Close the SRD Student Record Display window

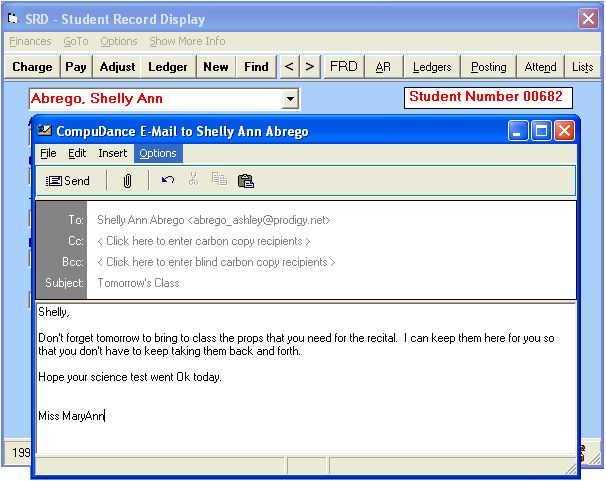point(588,19)
